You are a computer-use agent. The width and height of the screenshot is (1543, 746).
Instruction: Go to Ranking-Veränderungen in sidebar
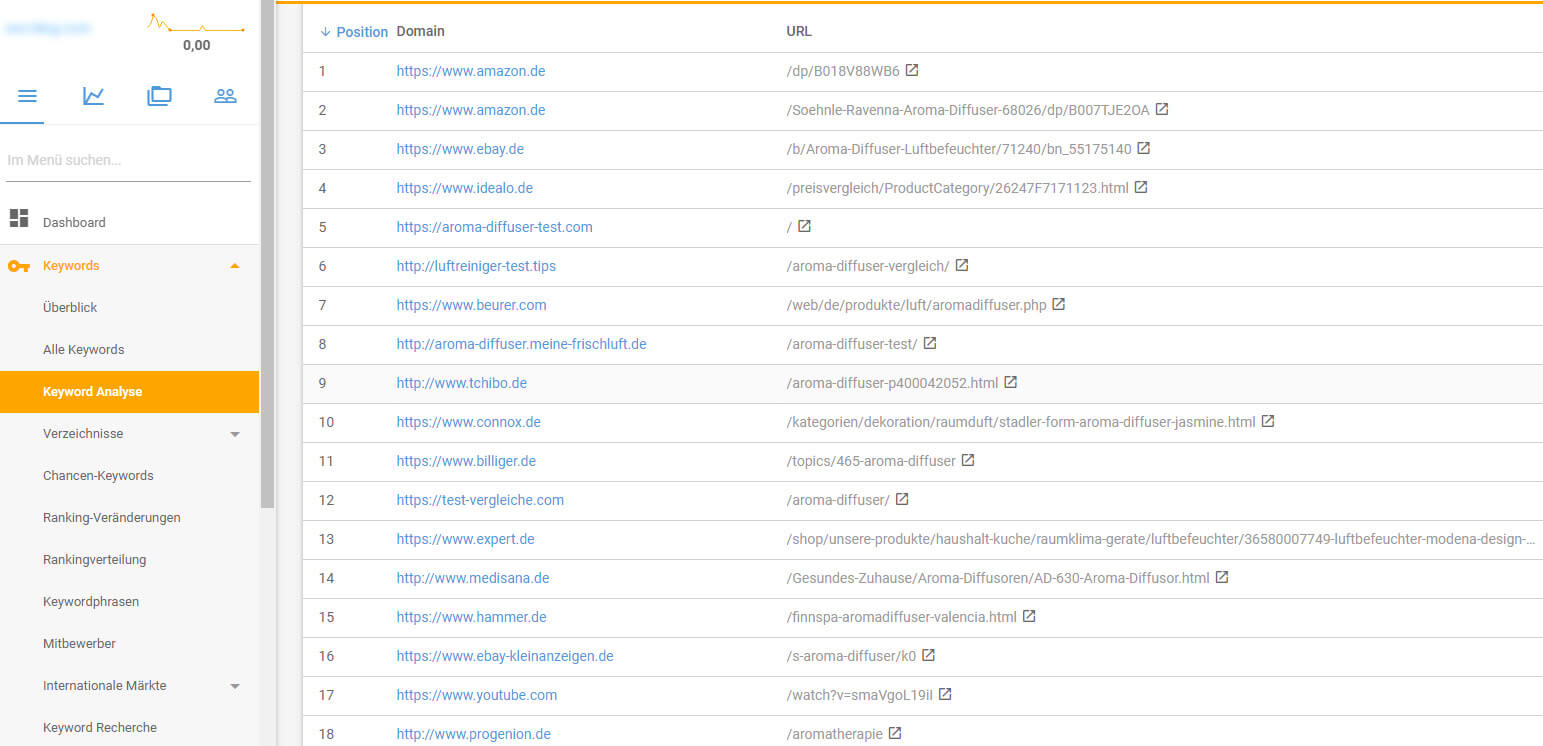111,518
